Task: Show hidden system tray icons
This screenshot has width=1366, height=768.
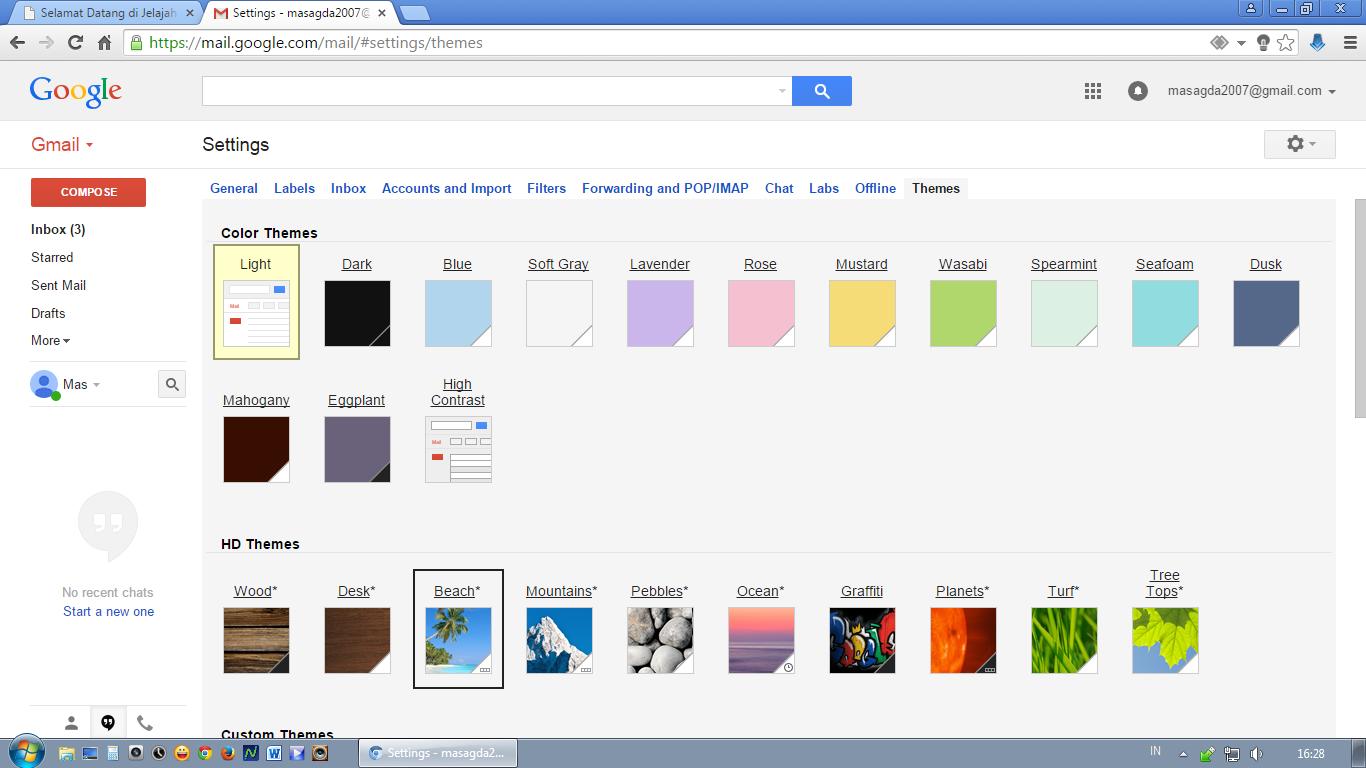Action: [1183, 754]
